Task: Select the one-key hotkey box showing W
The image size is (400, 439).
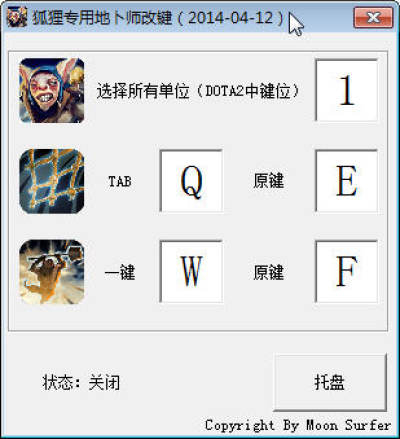Action: (191, 272)
